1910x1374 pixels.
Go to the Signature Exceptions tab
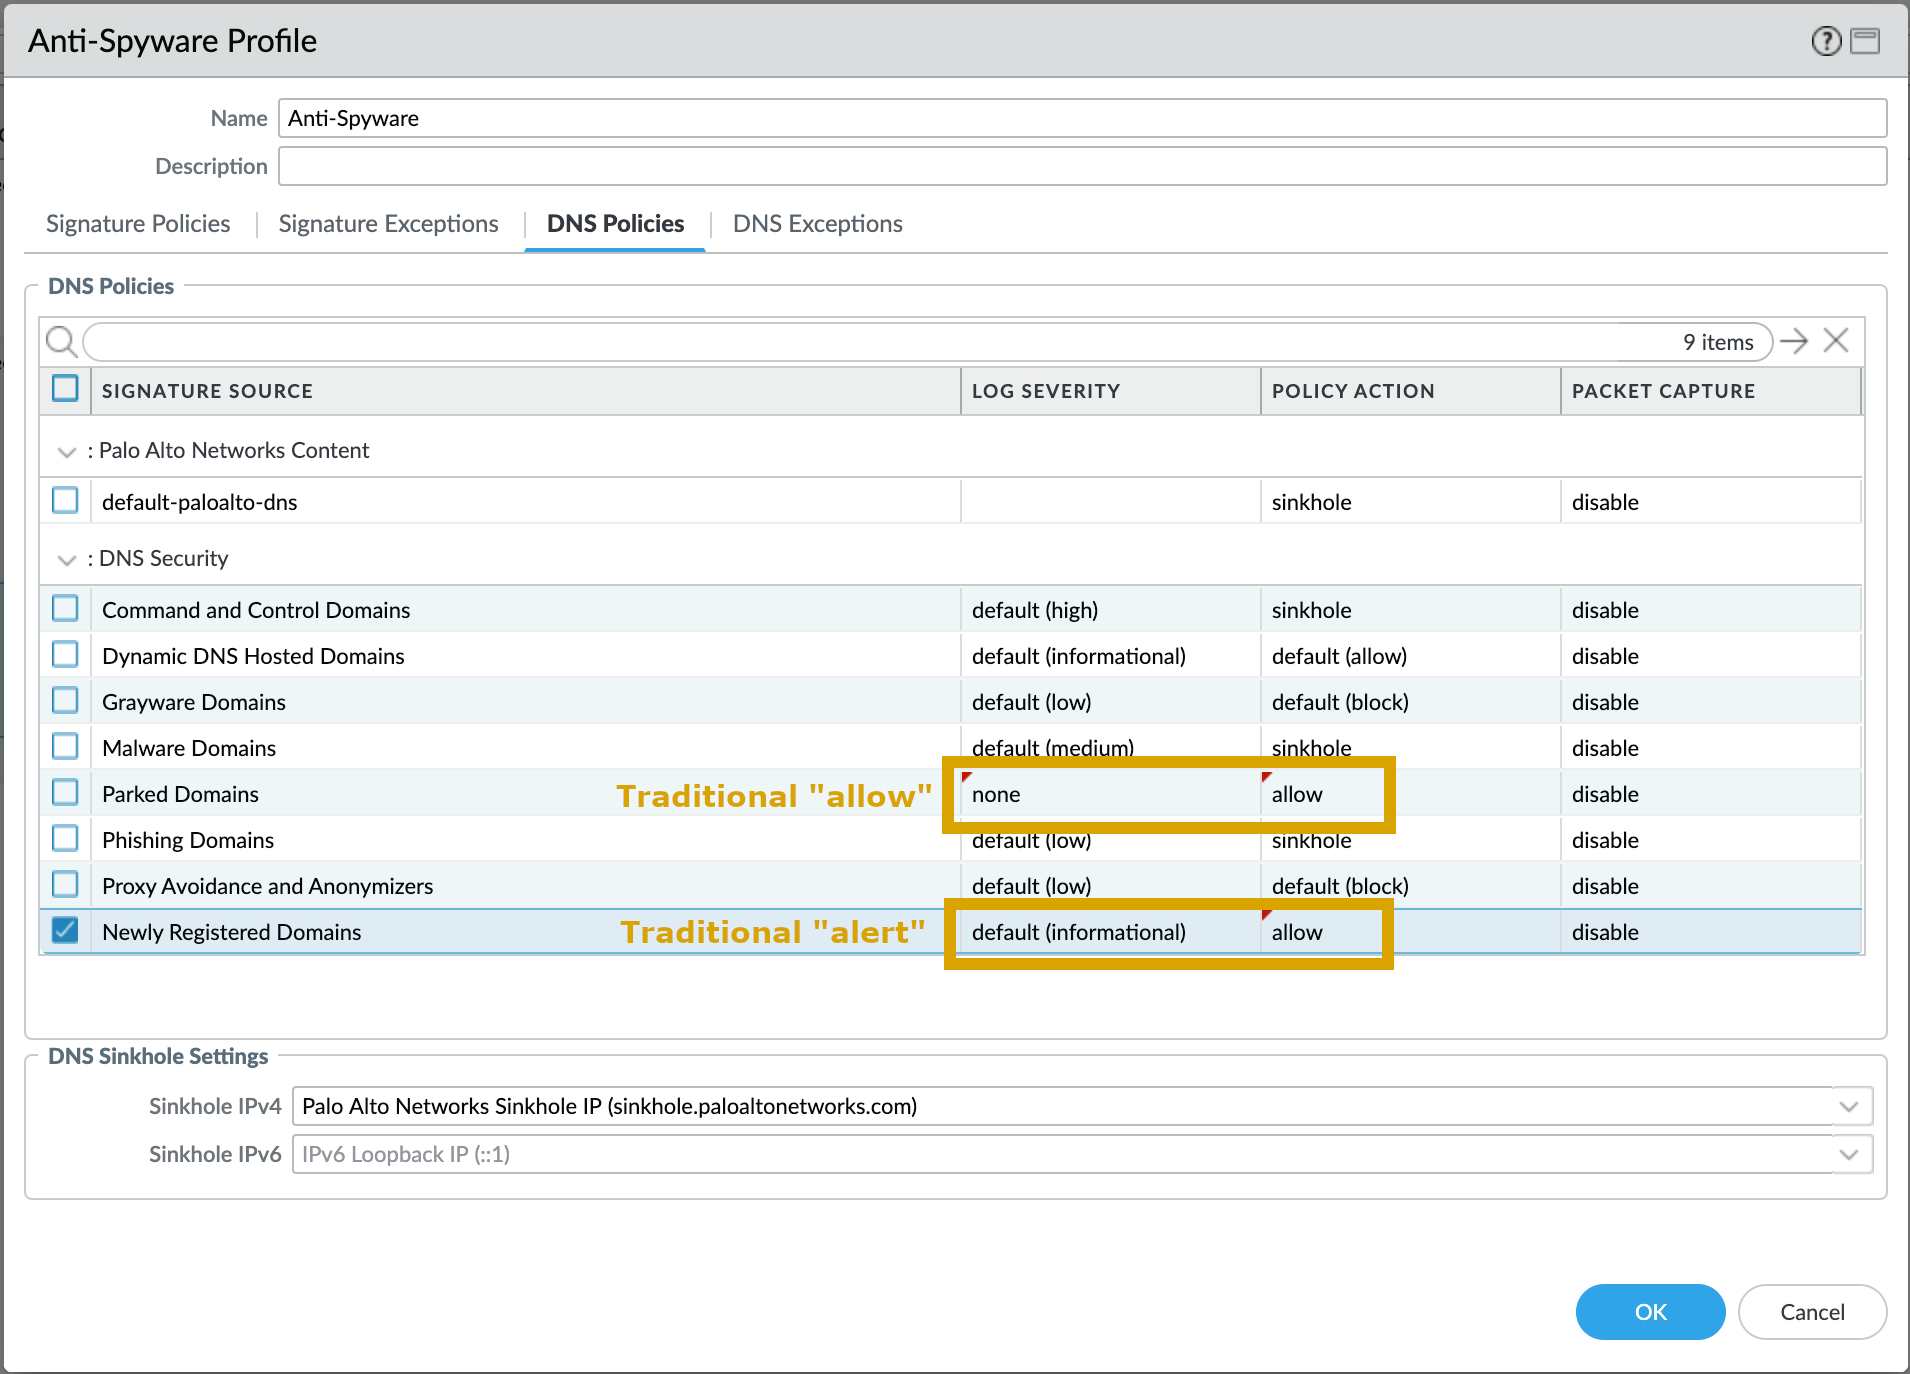pyautogui.click(x=388, y=224)
